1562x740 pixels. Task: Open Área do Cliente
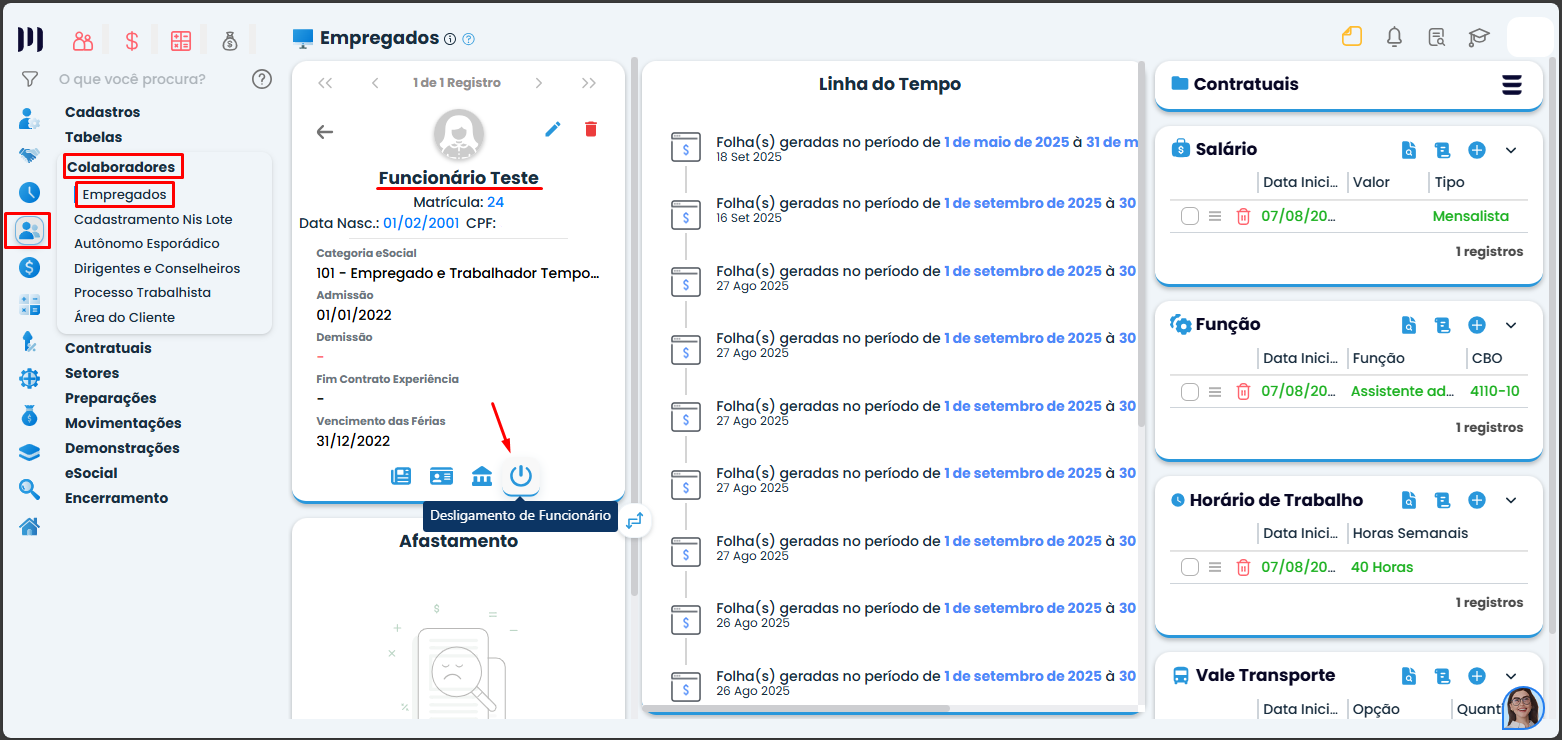[124, 317]
